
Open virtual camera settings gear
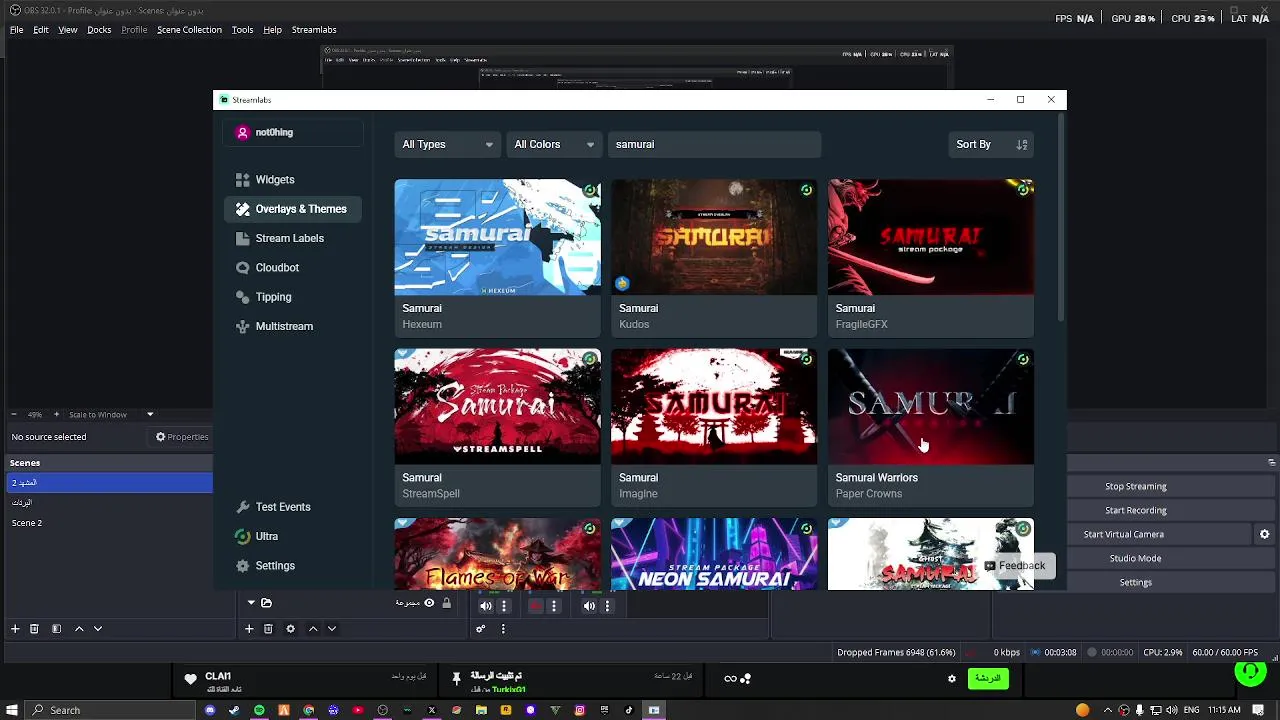[1265, 534]
